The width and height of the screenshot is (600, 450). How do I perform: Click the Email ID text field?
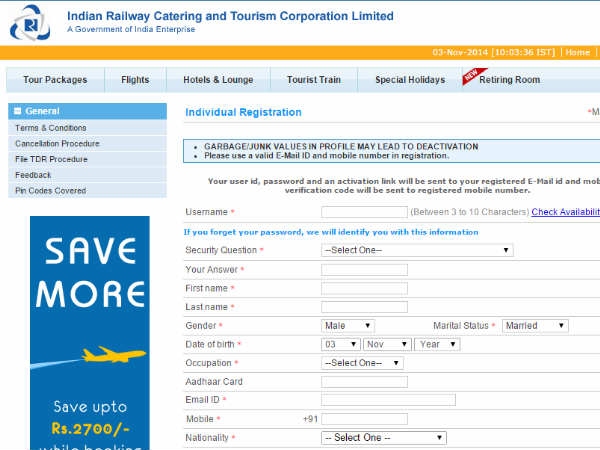(387, 400)
